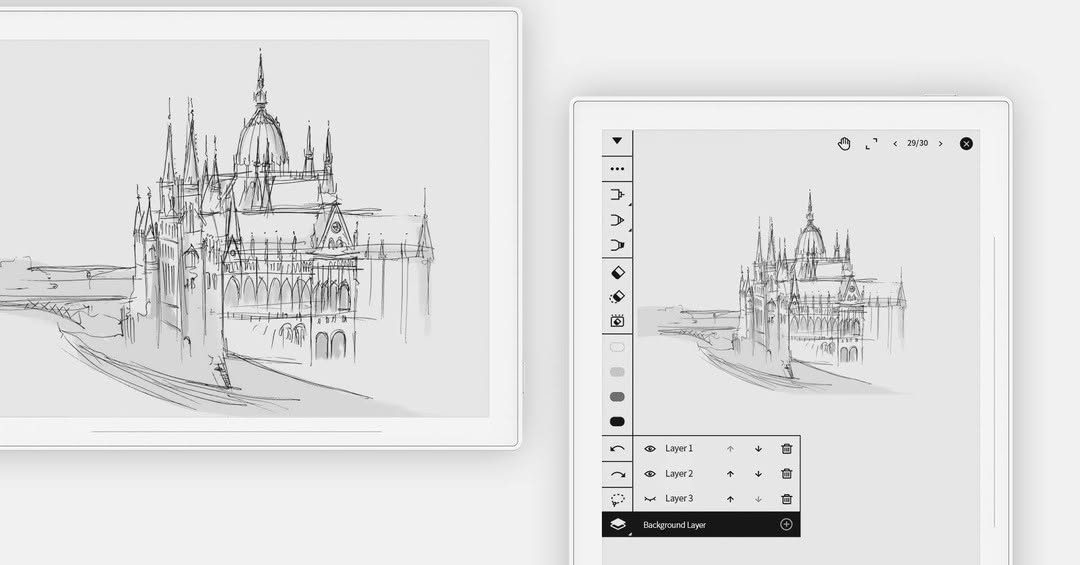
Task: Collapse the toolbar with the top triangle
Action: (617, 141)
